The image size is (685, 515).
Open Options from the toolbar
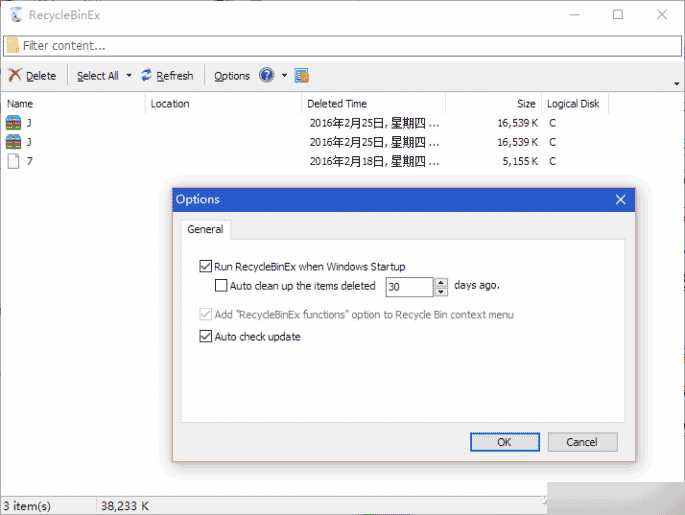pos(232,76)
